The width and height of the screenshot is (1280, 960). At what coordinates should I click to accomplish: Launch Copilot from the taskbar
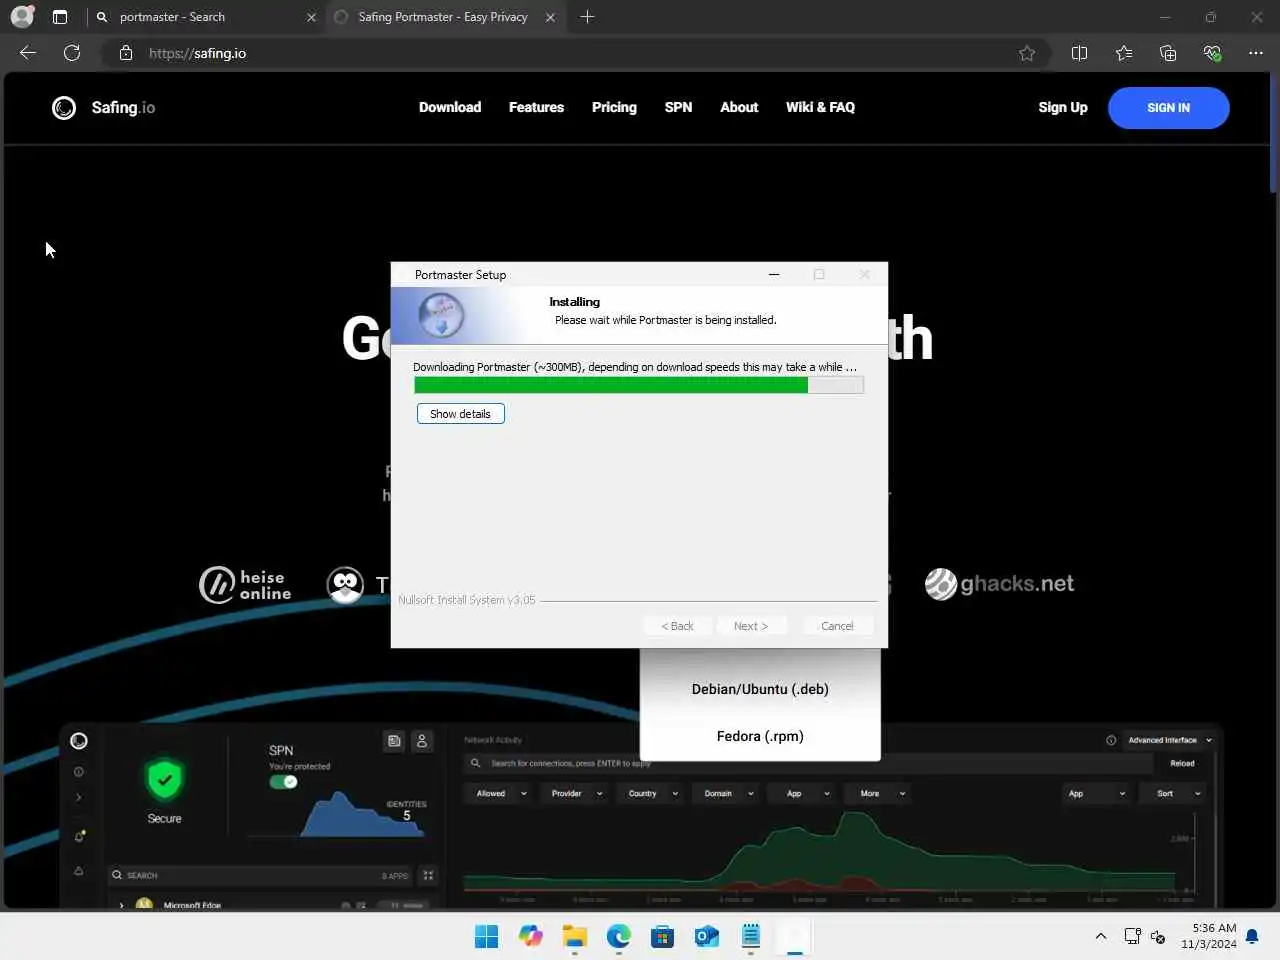point(531,936)
